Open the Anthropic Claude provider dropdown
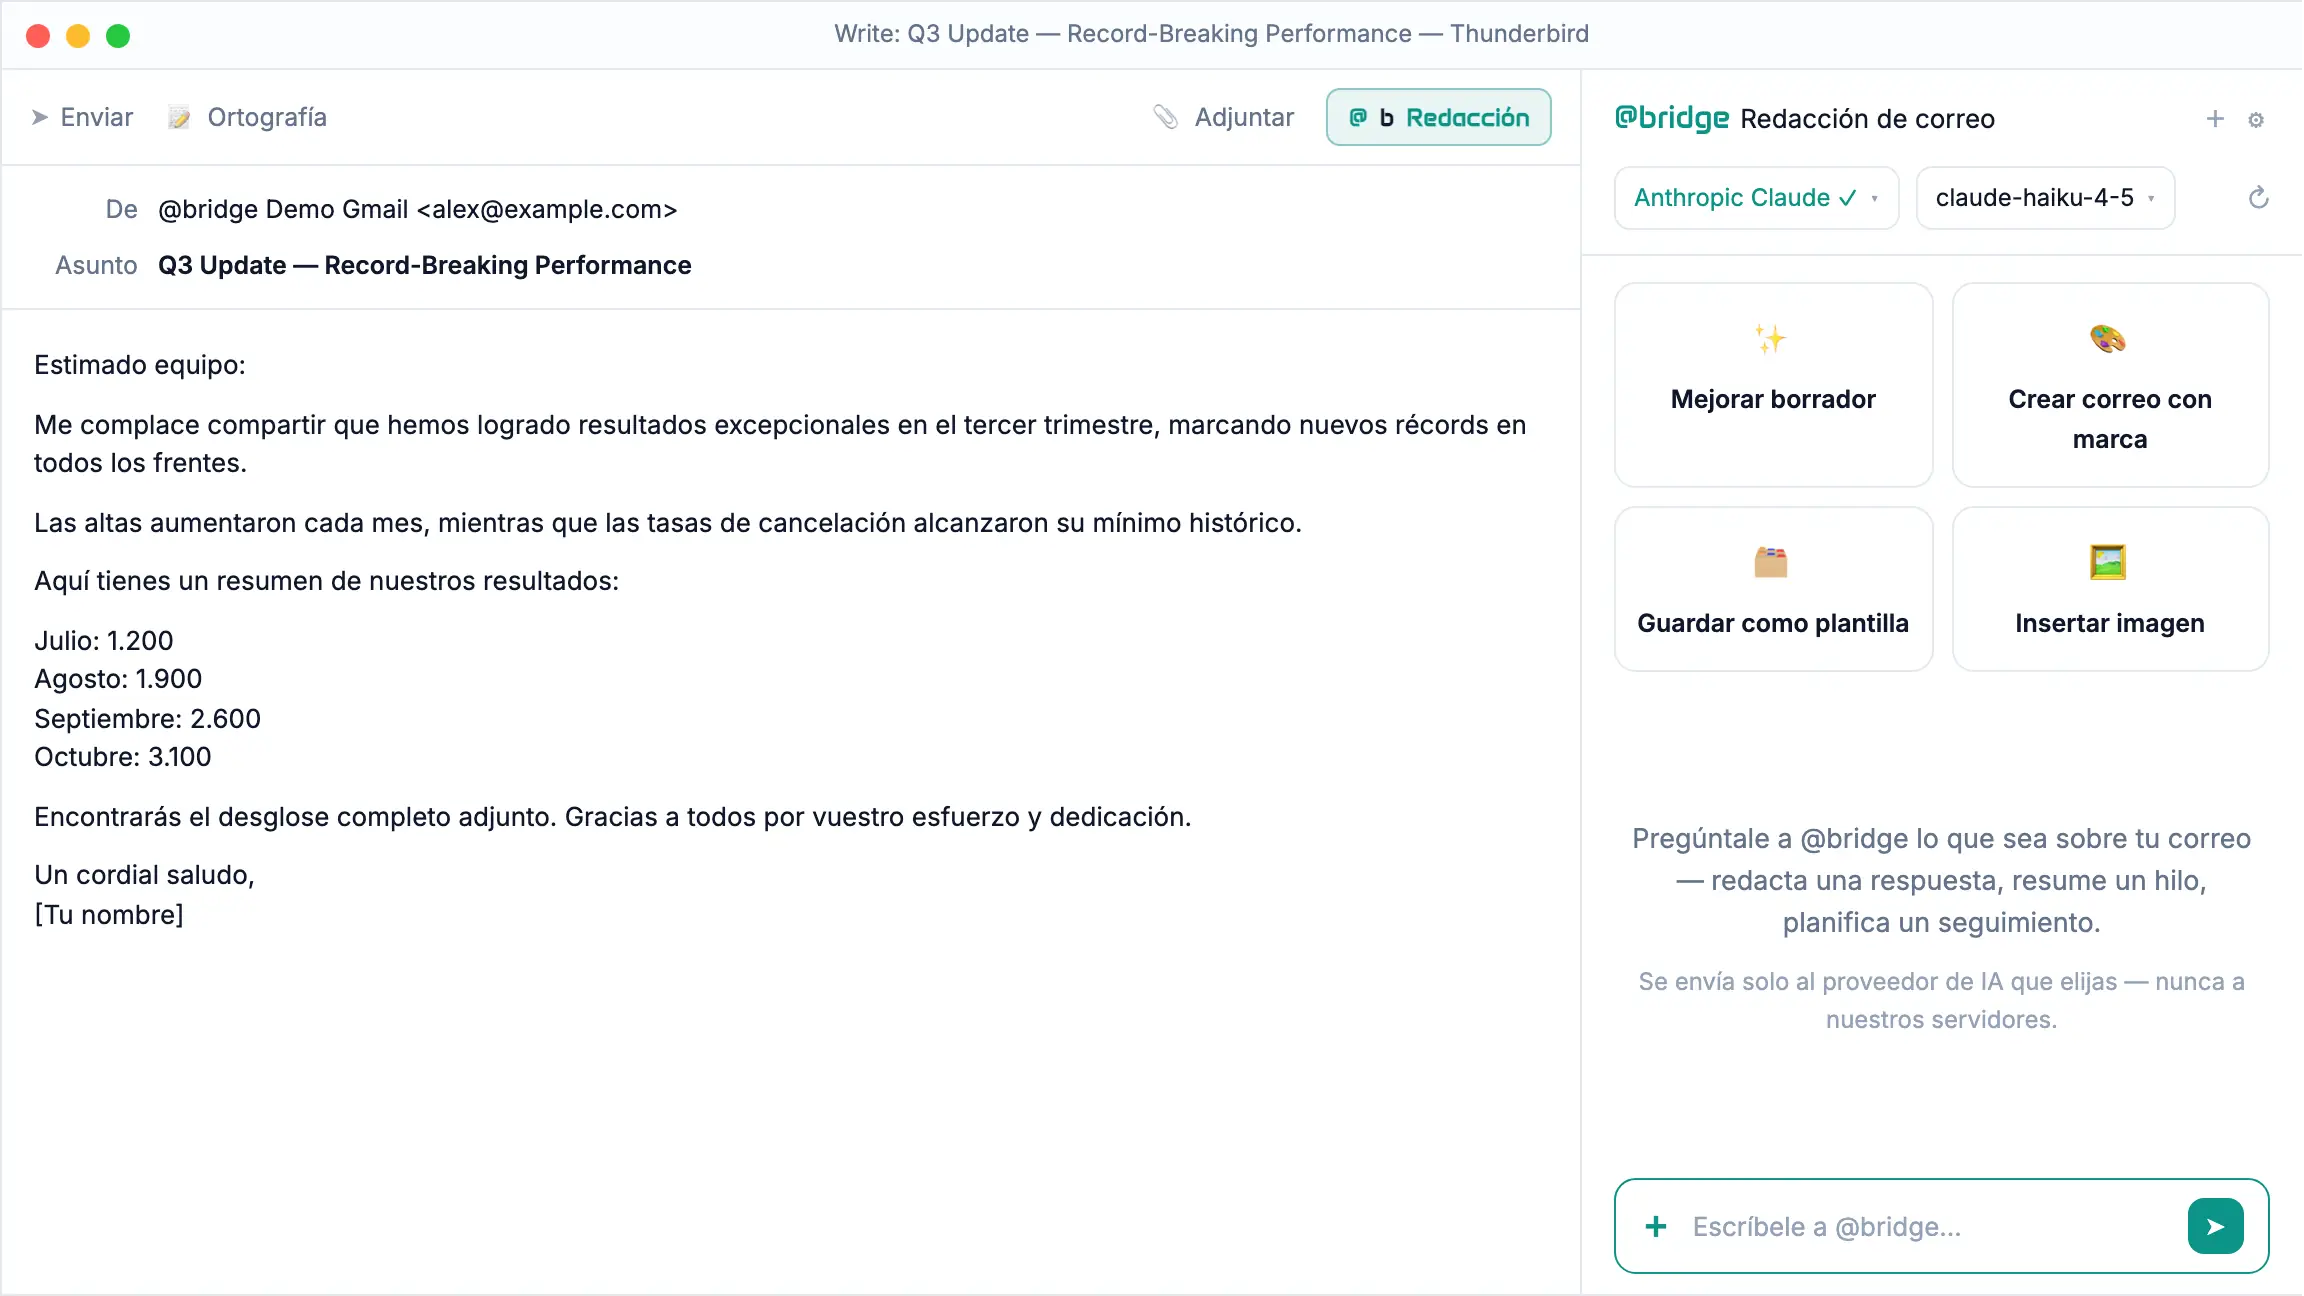The width and height of the screenshot is (2304, 1296). 1756,198
